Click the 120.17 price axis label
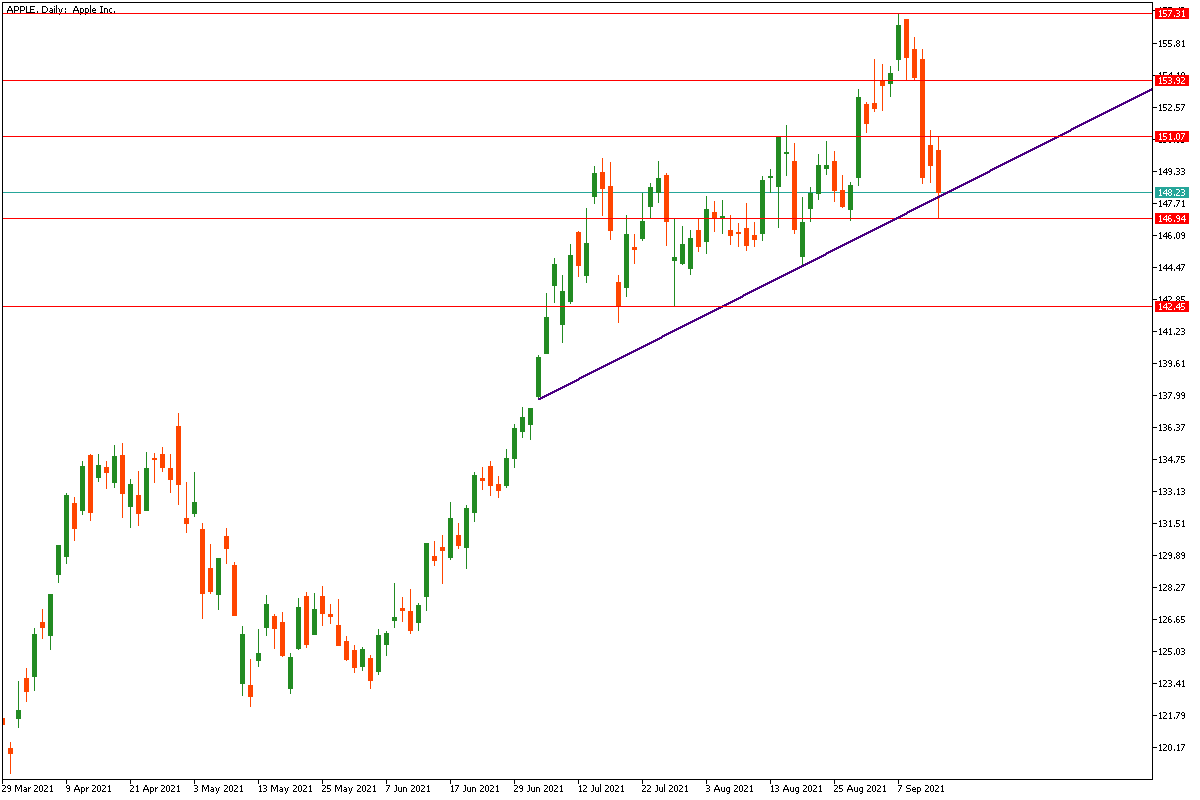The image size is (1200, 800). tap(1171, 748)
